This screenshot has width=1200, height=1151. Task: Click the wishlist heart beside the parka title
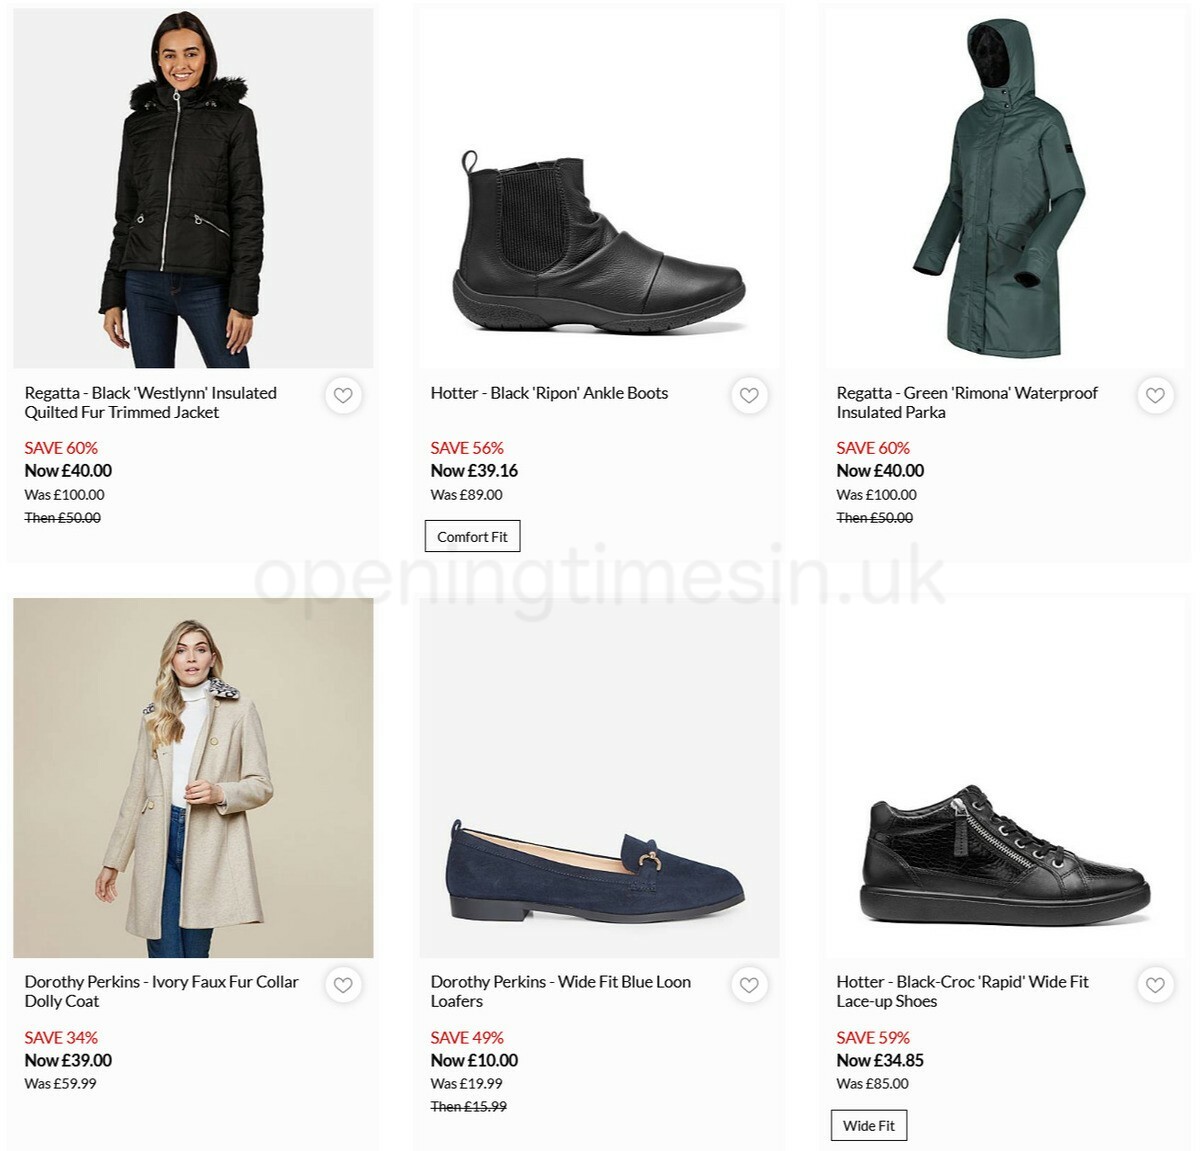pos(1156,396)
